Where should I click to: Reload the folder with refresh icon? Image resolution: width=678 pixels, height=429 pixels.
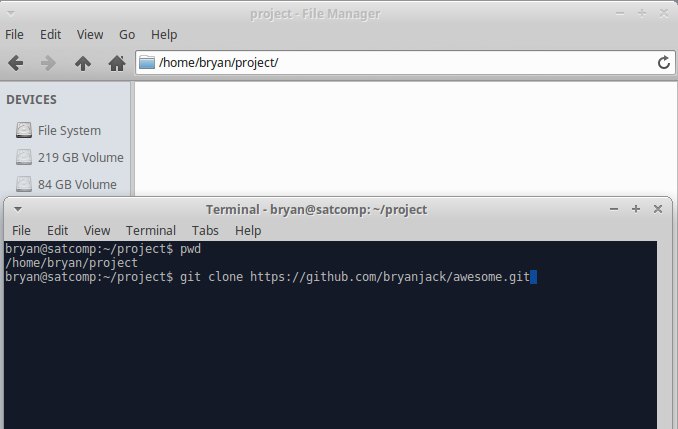pyautogui.click(x=664, y=63)
